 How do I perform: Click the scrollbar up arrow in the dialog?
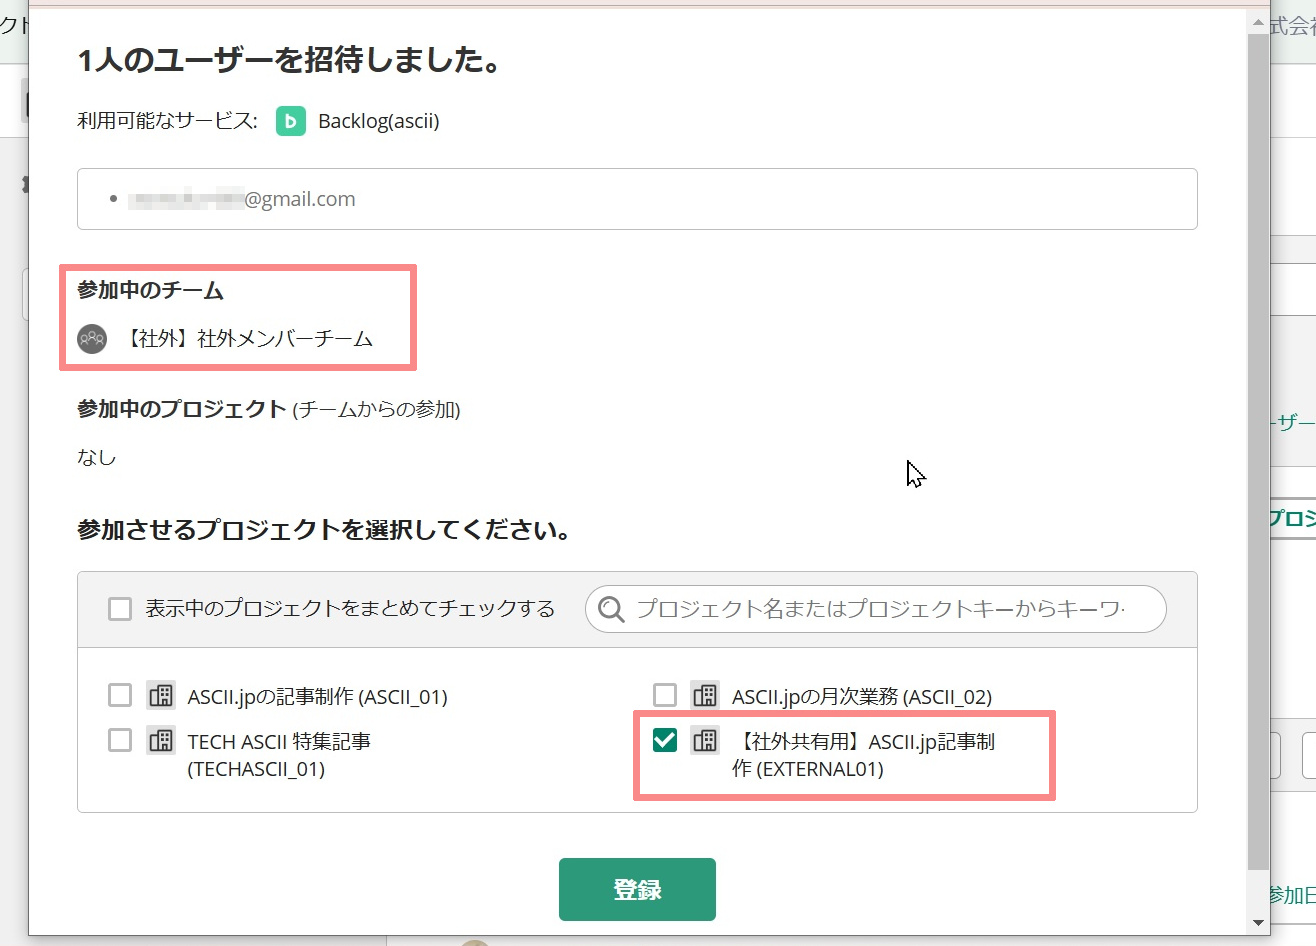point(1259,22)
